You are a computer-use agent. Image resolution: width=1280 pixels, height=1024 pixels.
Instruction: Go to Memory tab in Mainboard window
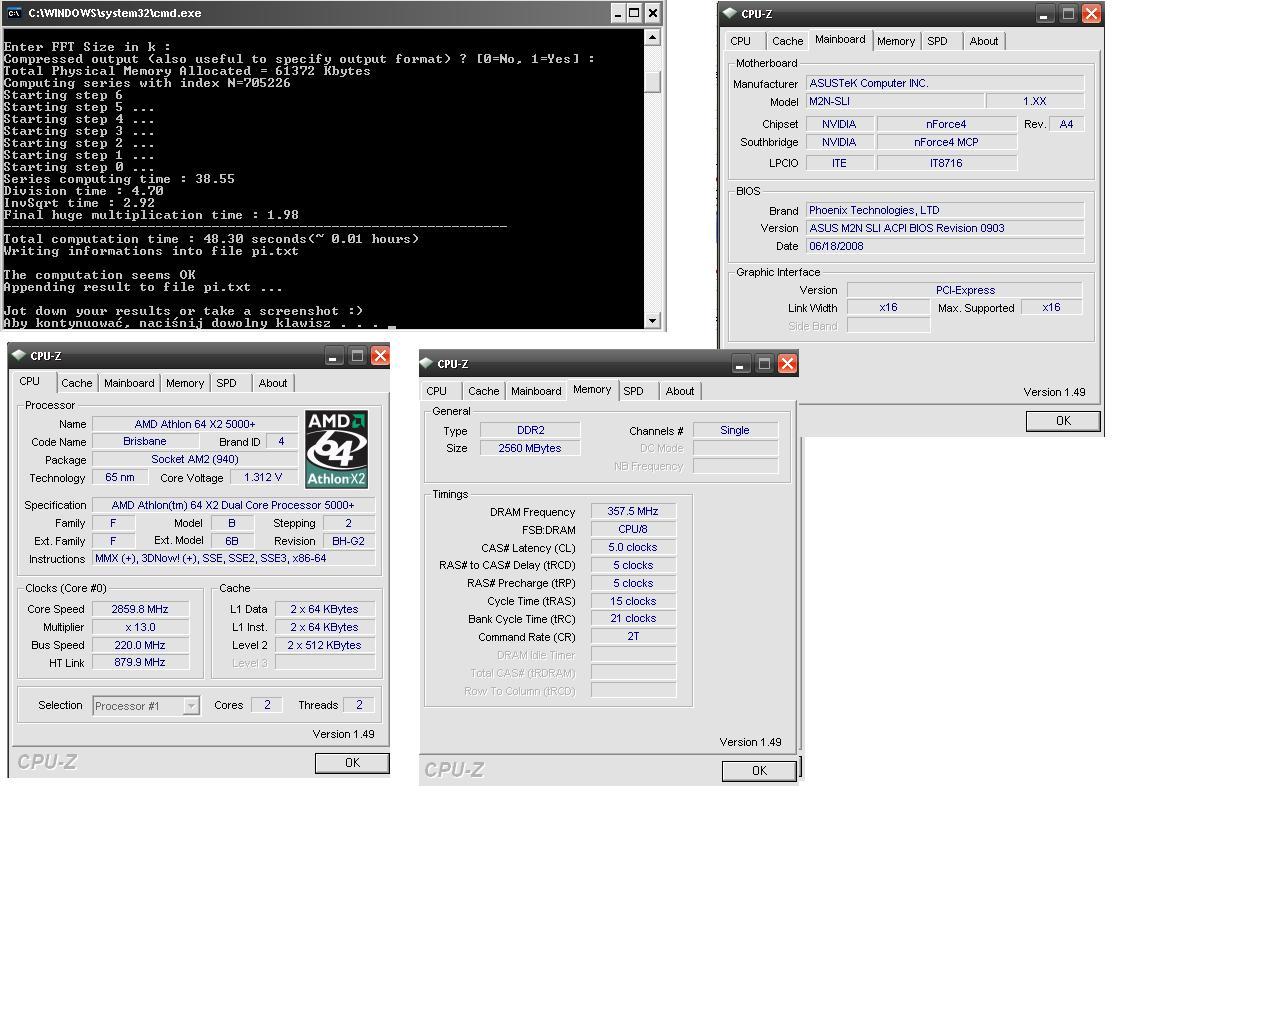click(x=896, y=41)
